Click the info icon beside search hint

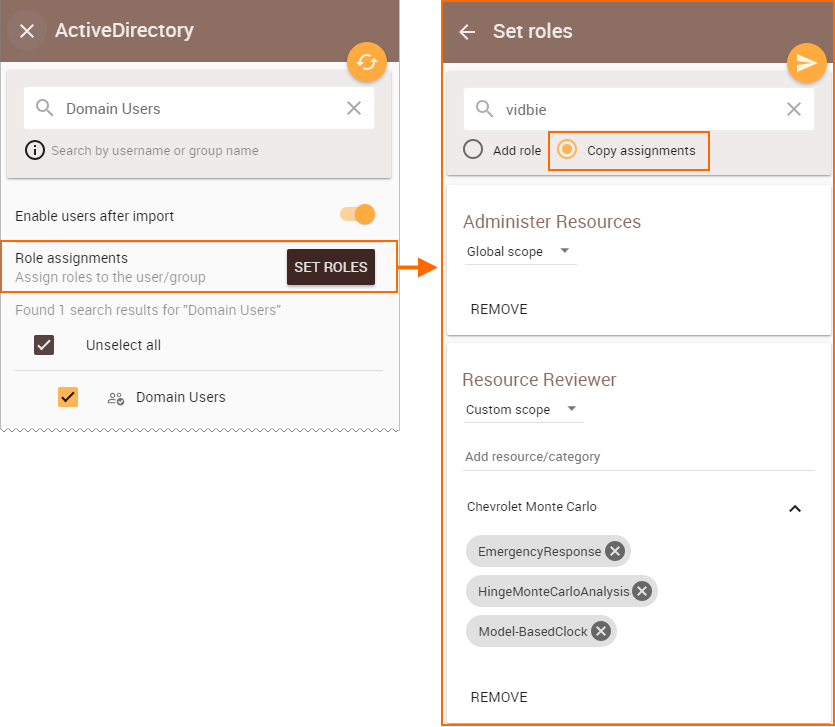coord(35,151)
